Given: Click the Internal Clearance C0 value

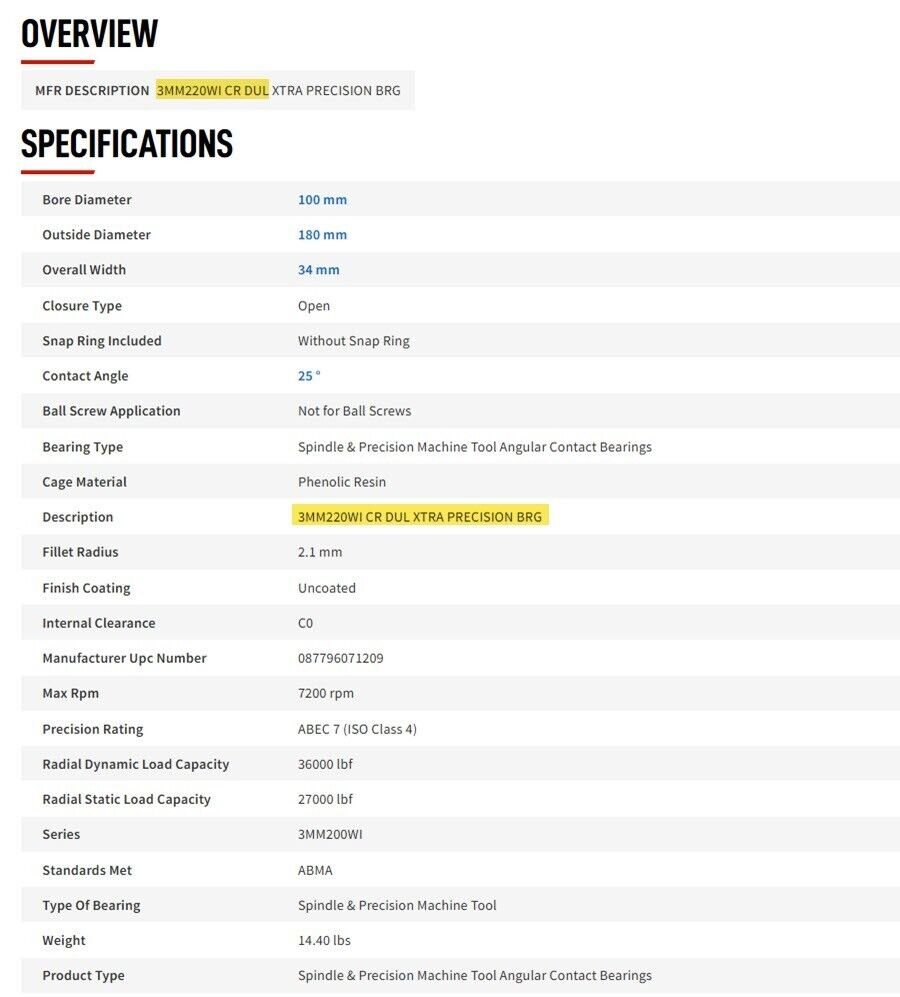Looking at the screenshot, I should 305,623.
